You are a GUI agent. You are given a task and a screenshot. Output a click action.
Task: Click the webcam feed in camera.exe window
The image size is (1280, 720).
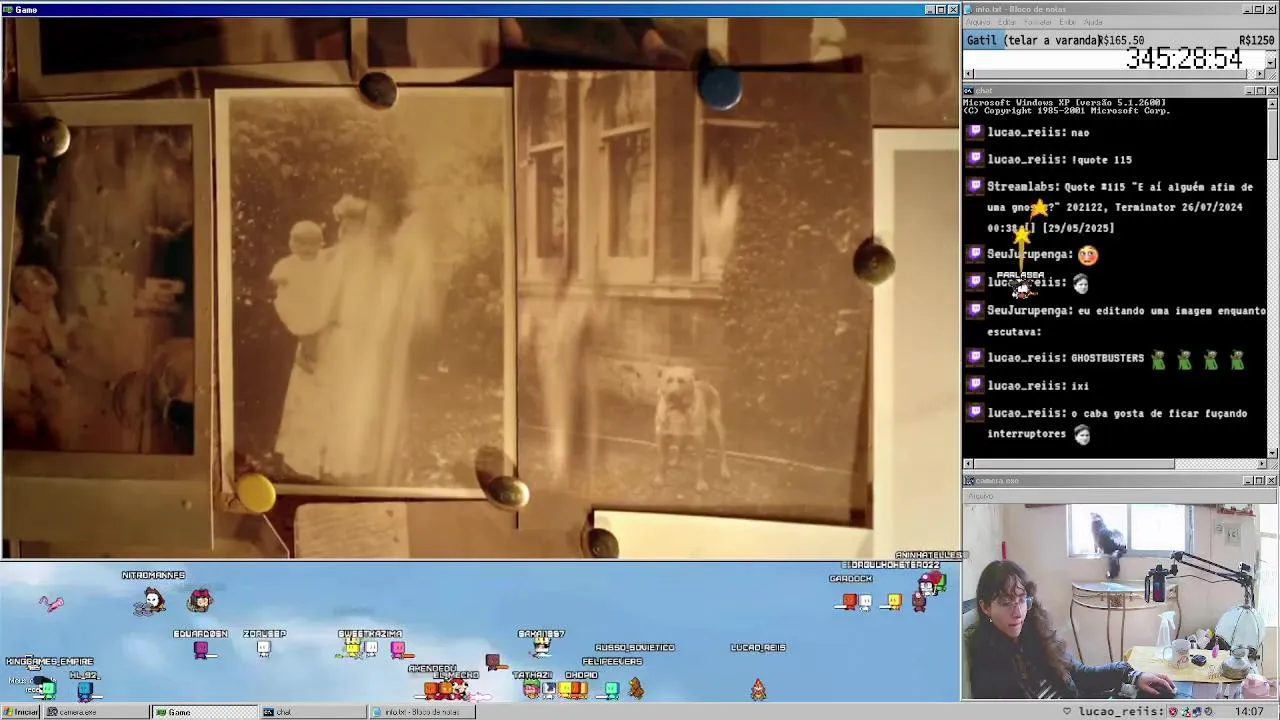[x=1120, y=601]
